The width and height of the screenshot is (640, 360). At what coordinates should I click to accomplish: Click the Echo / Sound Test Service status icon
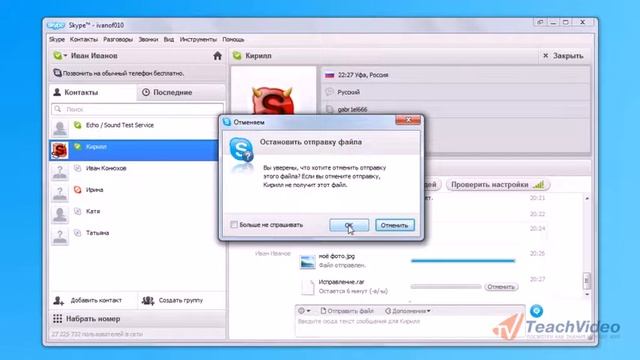[x=77, y=125]
